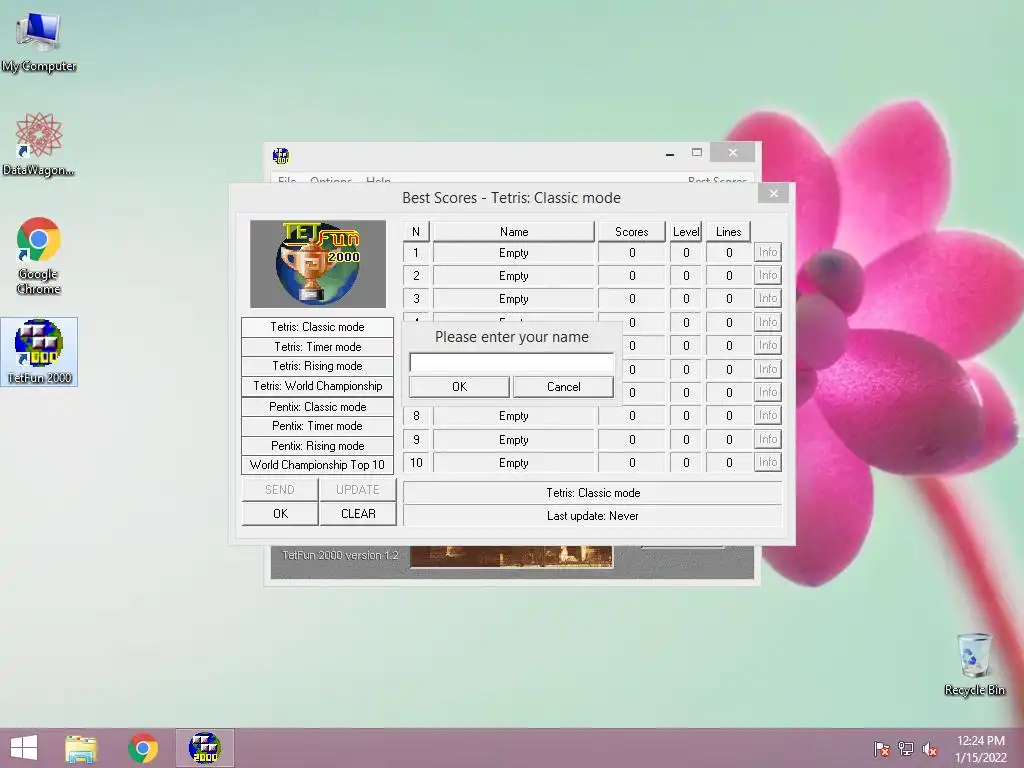1024x768 pixels.
Task: Open Action Center flag tray icon
Action: pos(881,749)
